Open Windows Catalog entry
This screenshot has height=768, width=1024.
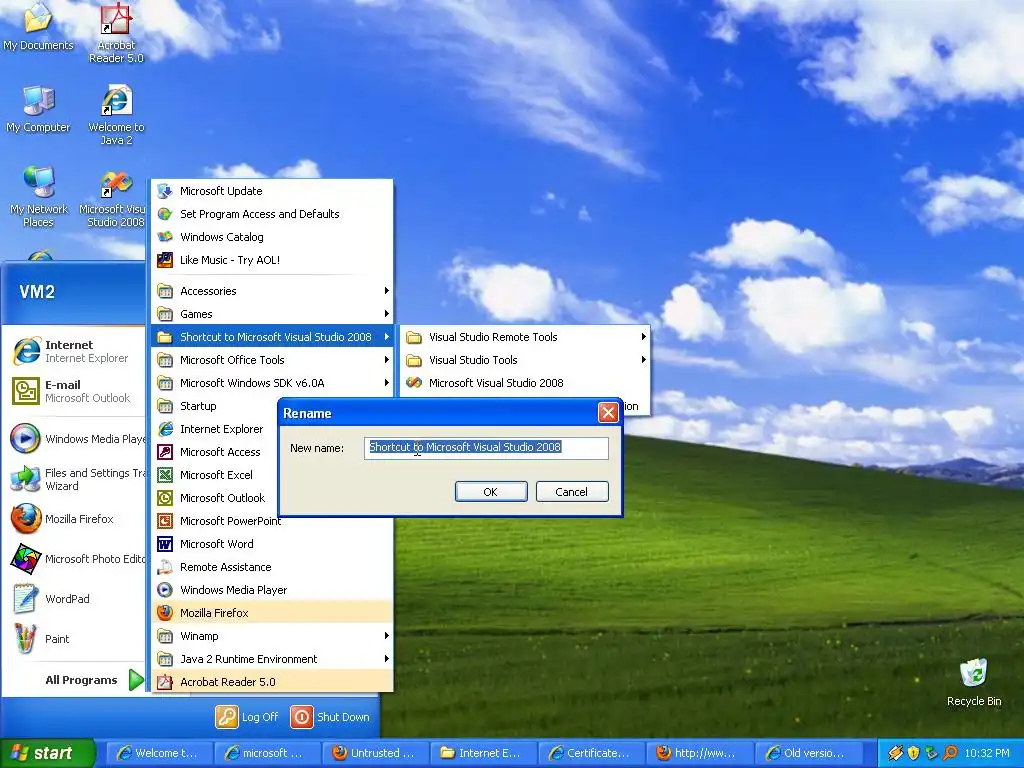(272, 237)
